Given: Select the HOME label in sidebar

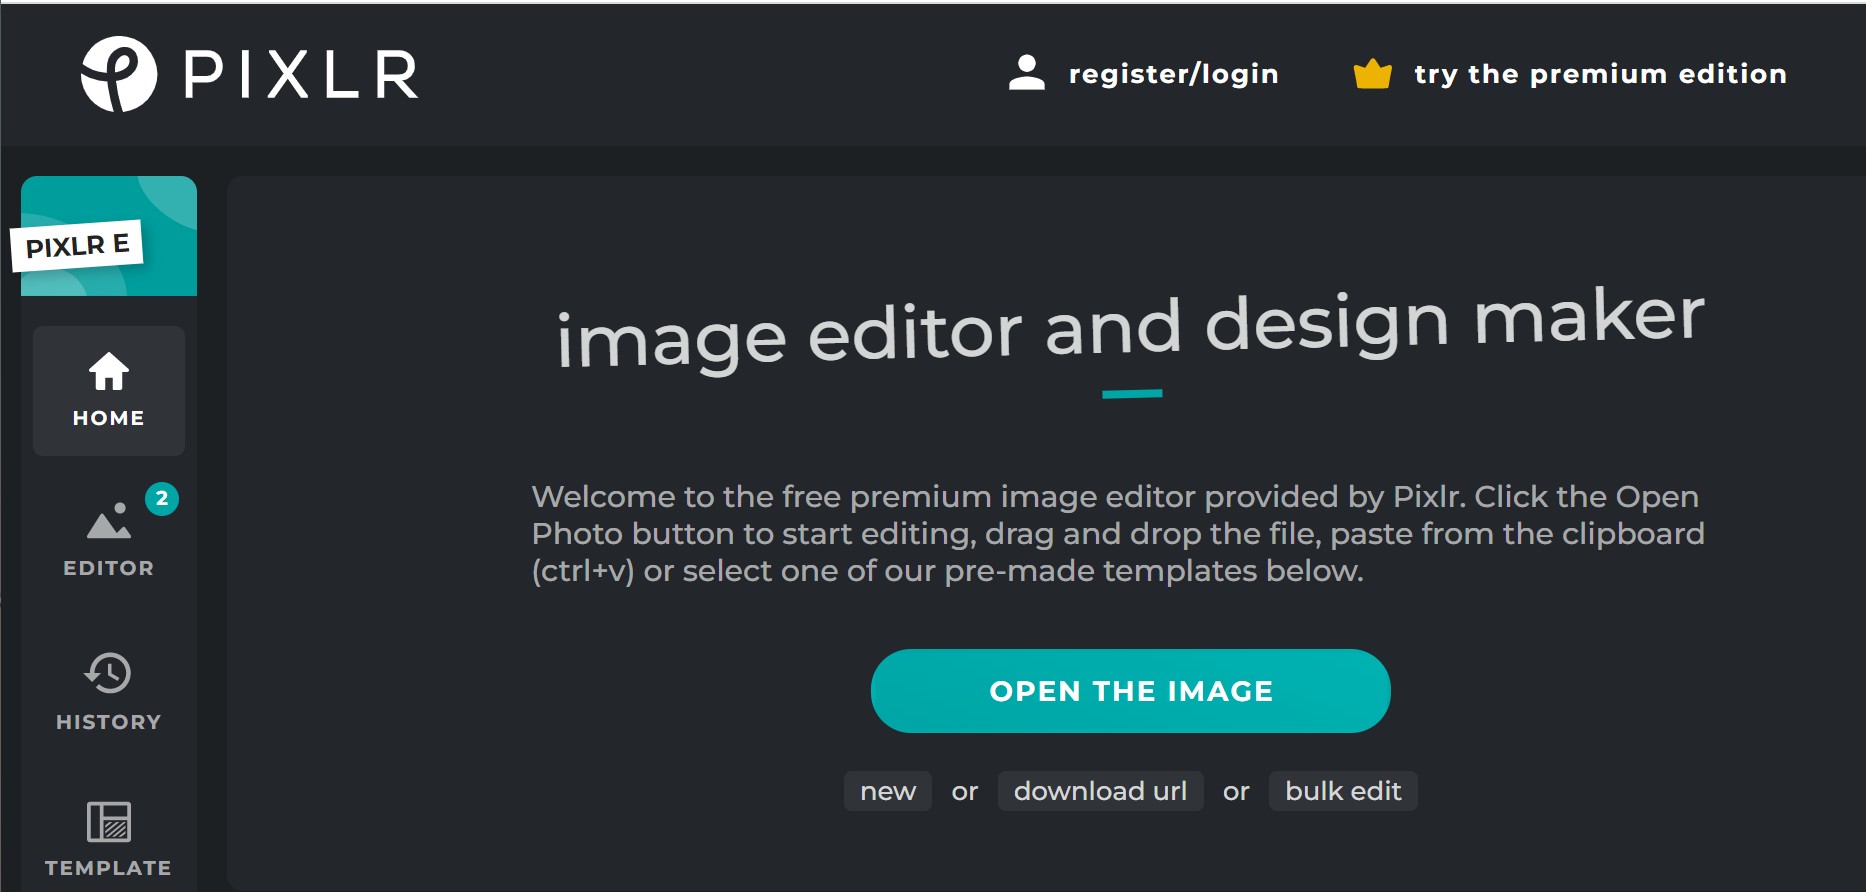Looking at the screenshot, I should 109,418.
